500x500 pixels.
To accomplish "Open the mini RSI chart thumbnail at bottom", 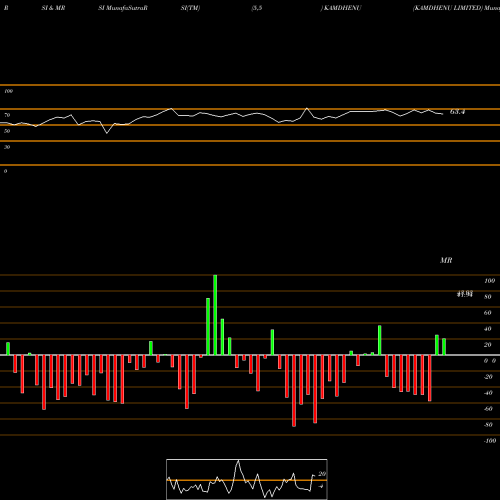I will click(247, 479).
